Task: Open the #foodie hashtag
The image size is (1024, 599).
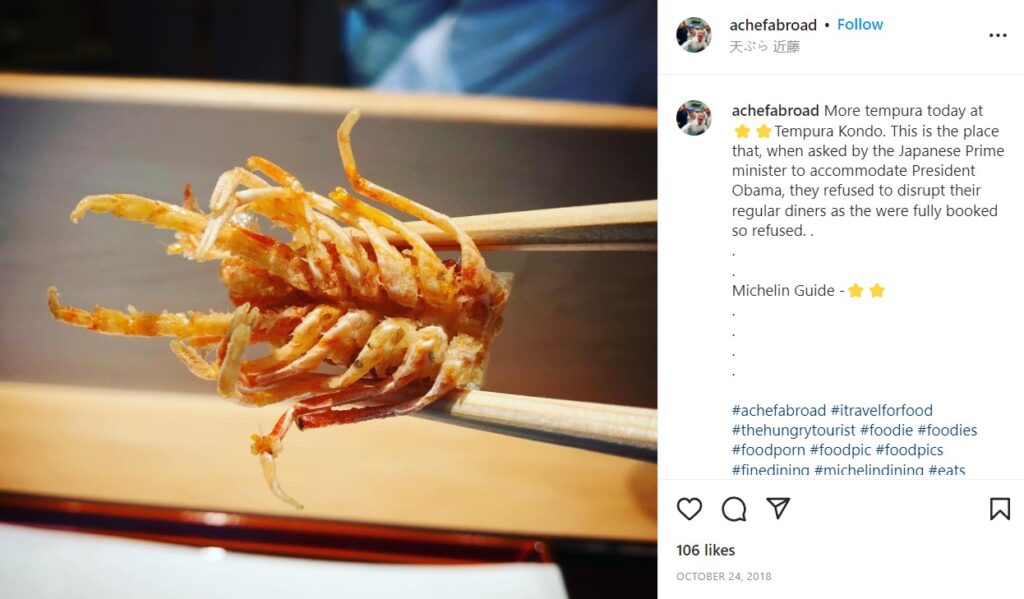Action: pos(886,430)
